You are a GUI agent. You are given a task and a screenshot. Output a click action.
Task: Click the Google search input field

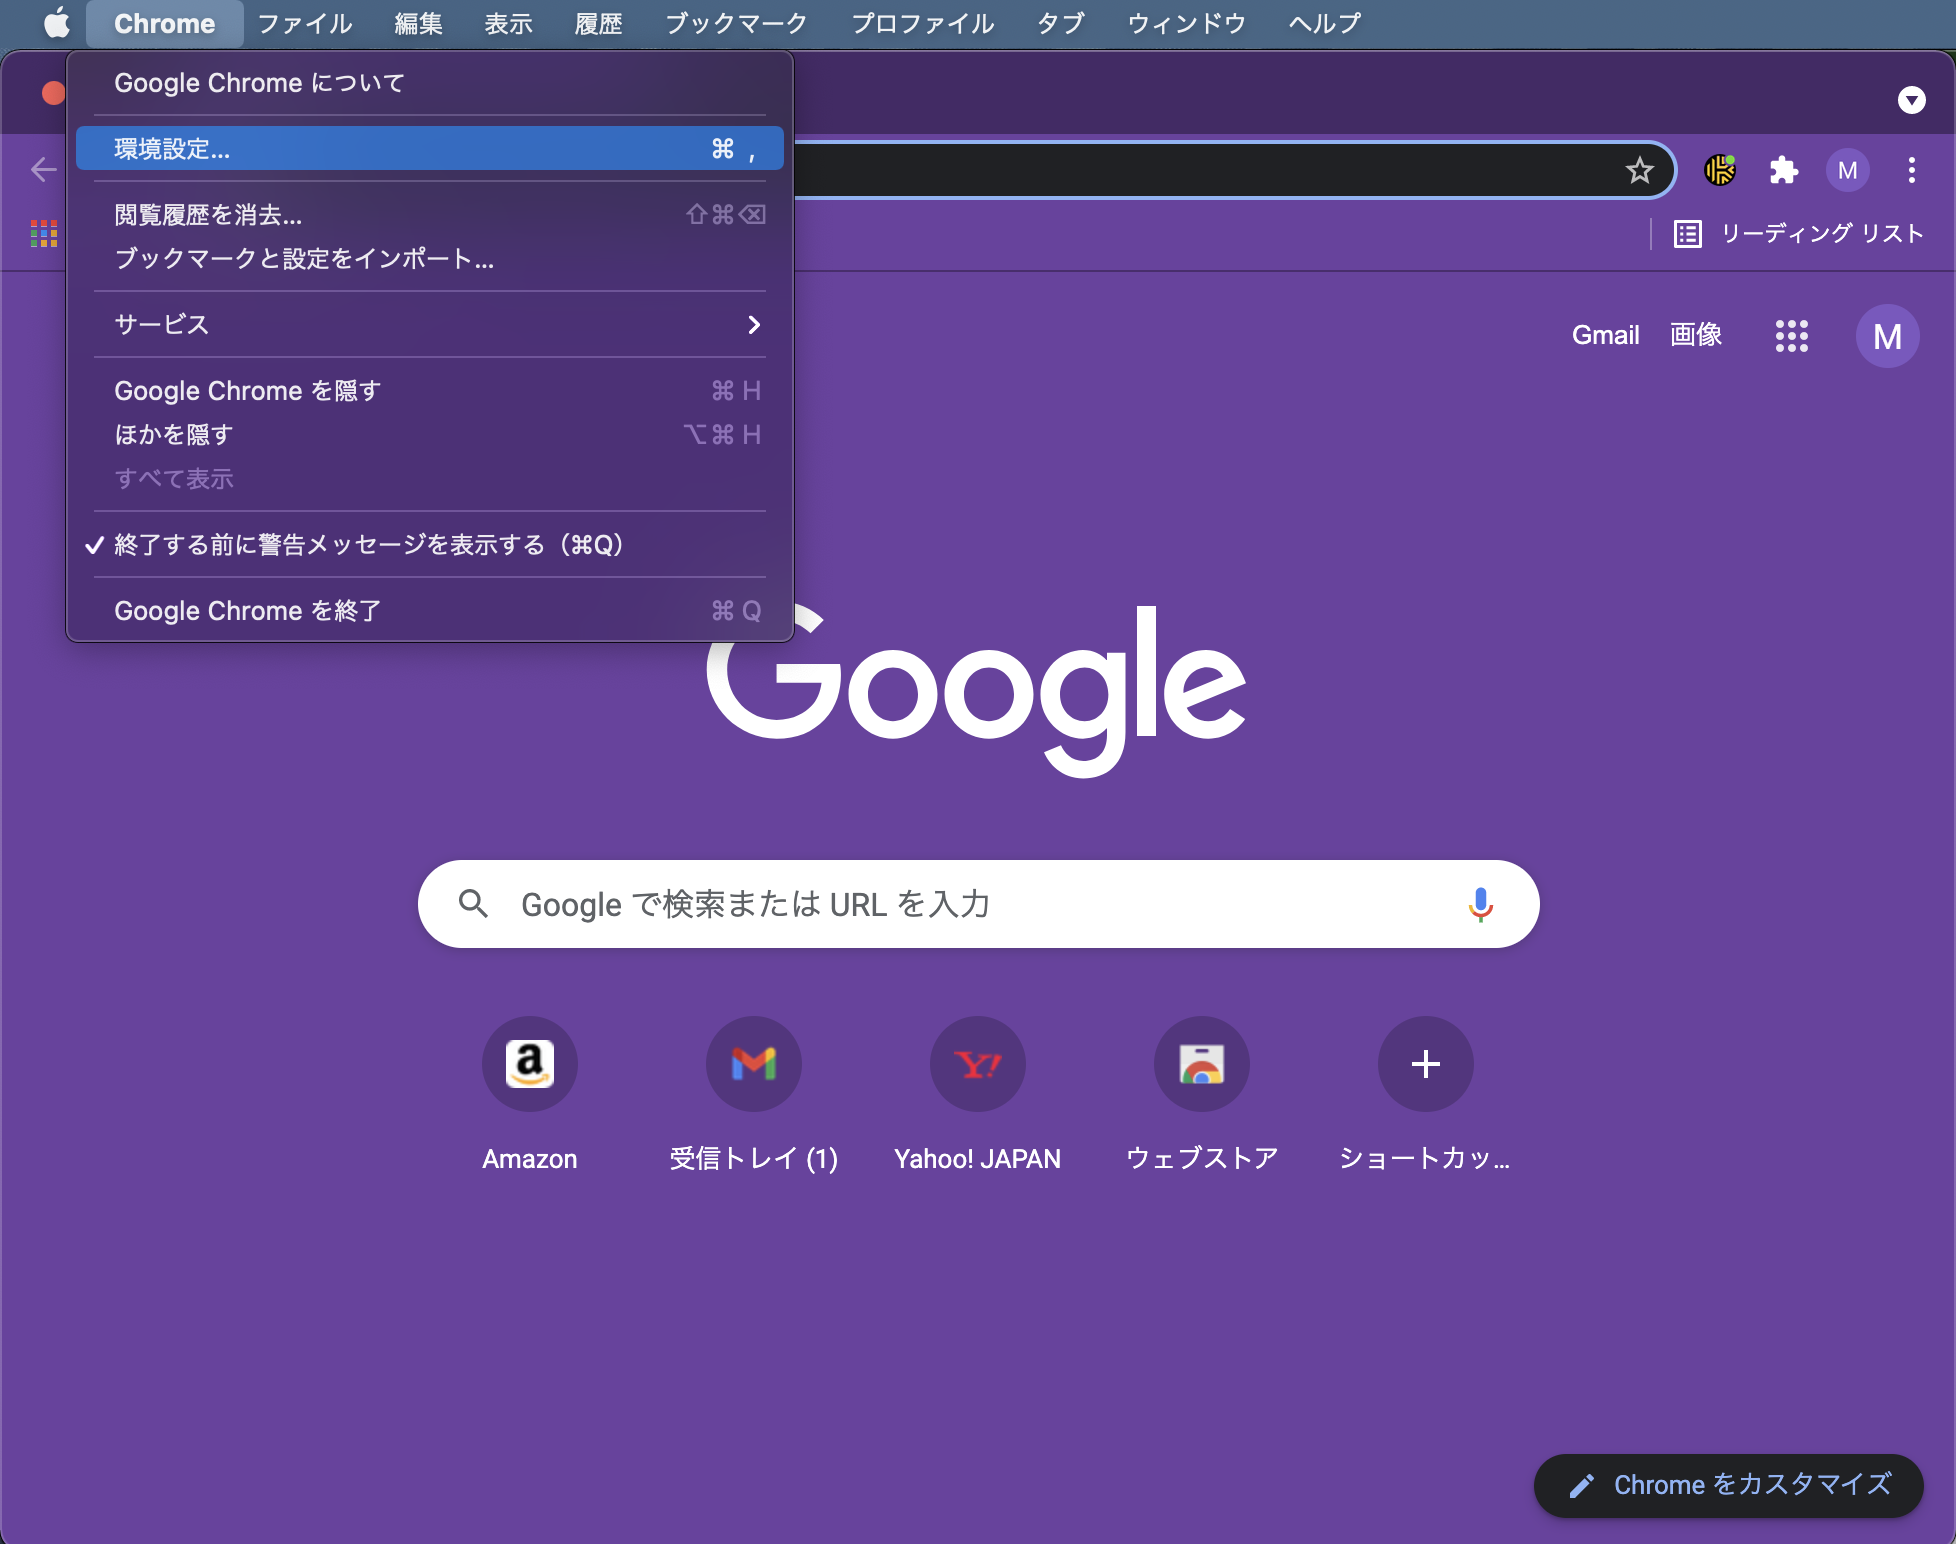pyautogui.click(x=900, y=904)
